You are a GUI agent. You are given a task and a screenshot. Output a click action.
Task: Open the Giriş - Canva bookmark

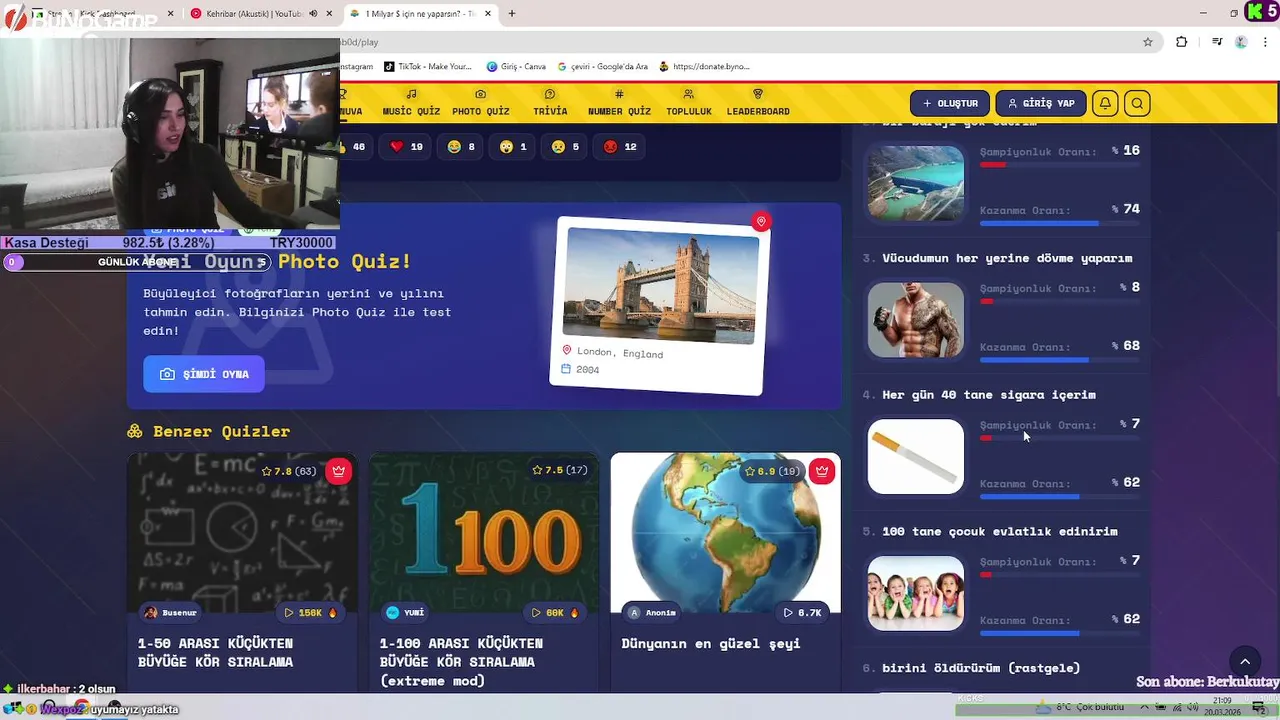516,67
